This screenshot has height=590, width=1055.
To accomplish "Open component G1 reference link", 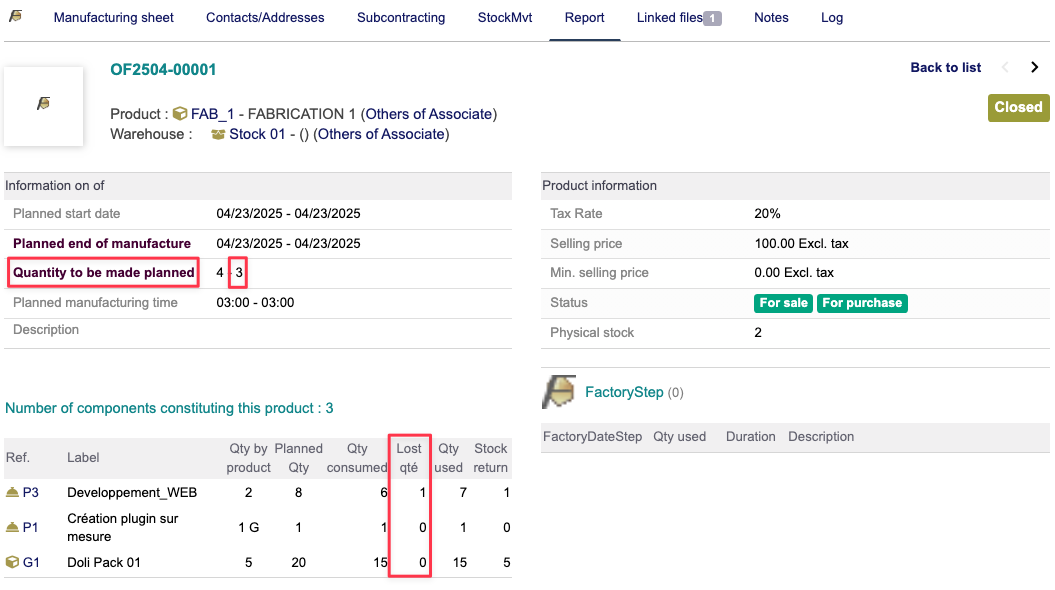I will [31, 562].
